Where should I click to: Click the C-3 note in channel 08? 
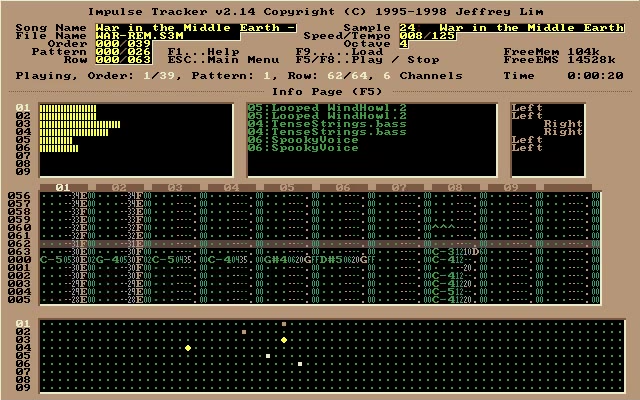click(443, 252)
